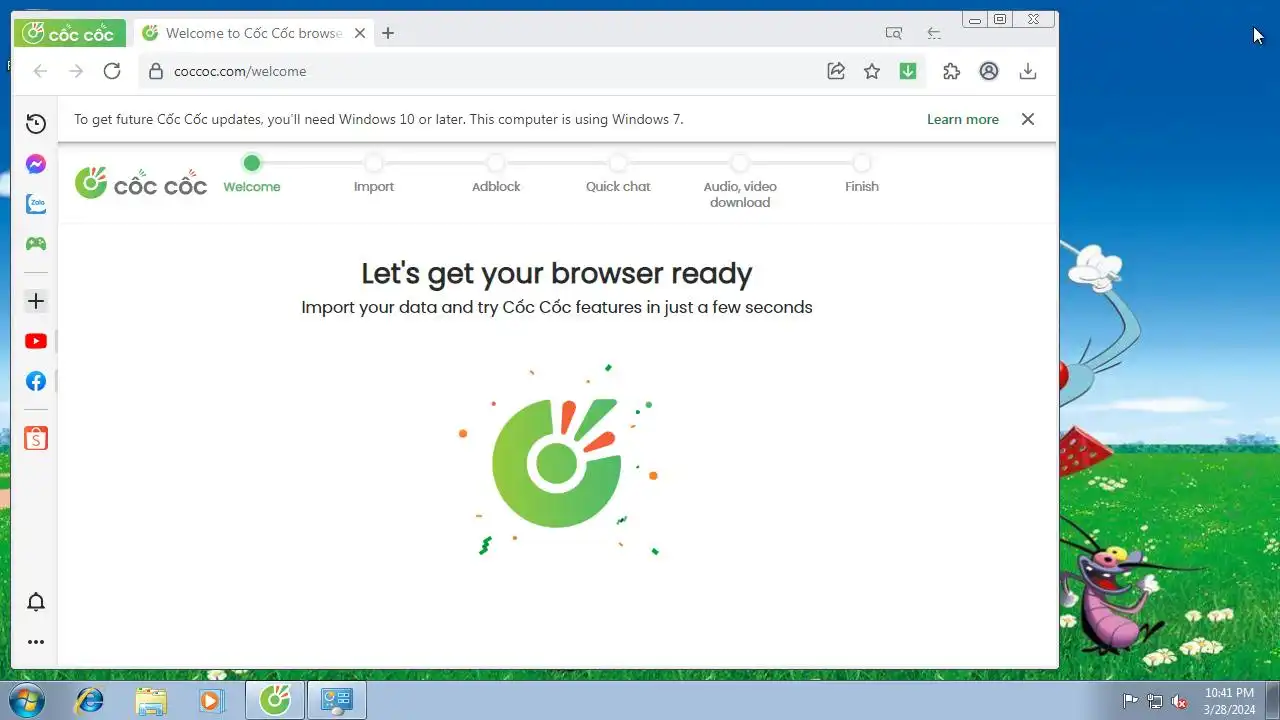Open the Downloads arrow icon in toolbar
Viewport: 1280px width, 720px height.
pyautogui.click(x=1027, y=71)
